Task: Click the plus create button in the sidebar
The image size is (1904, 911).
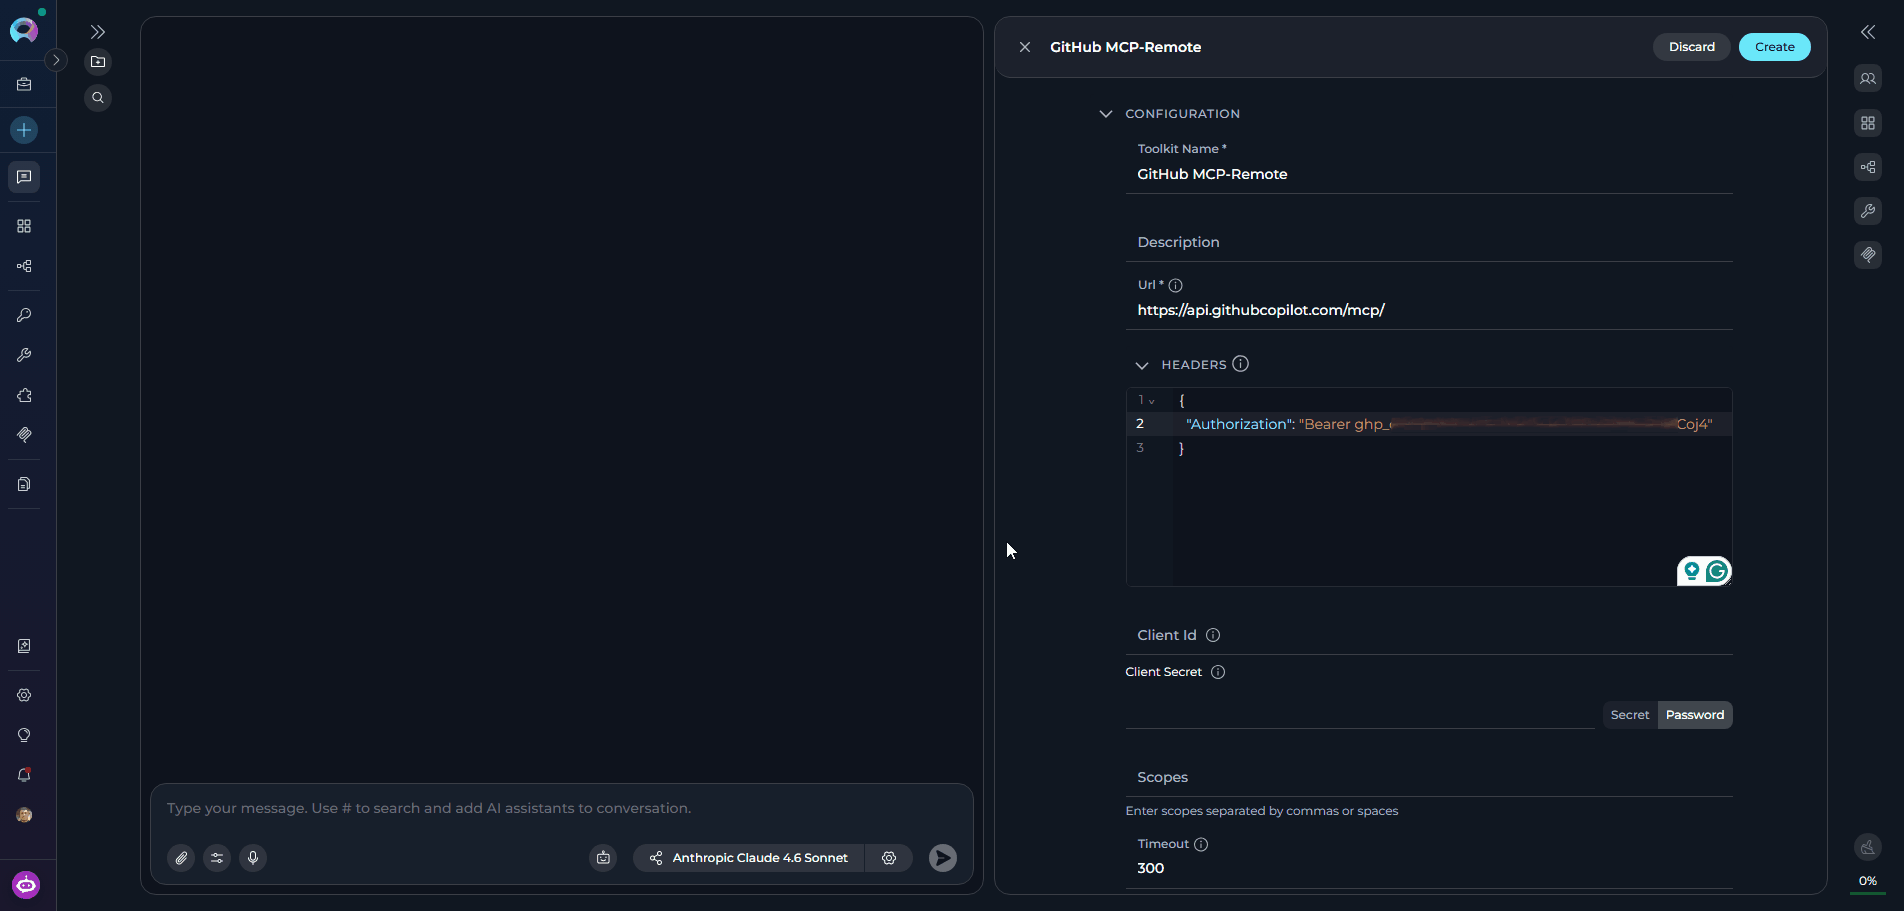Action: [x=24, y=130]
